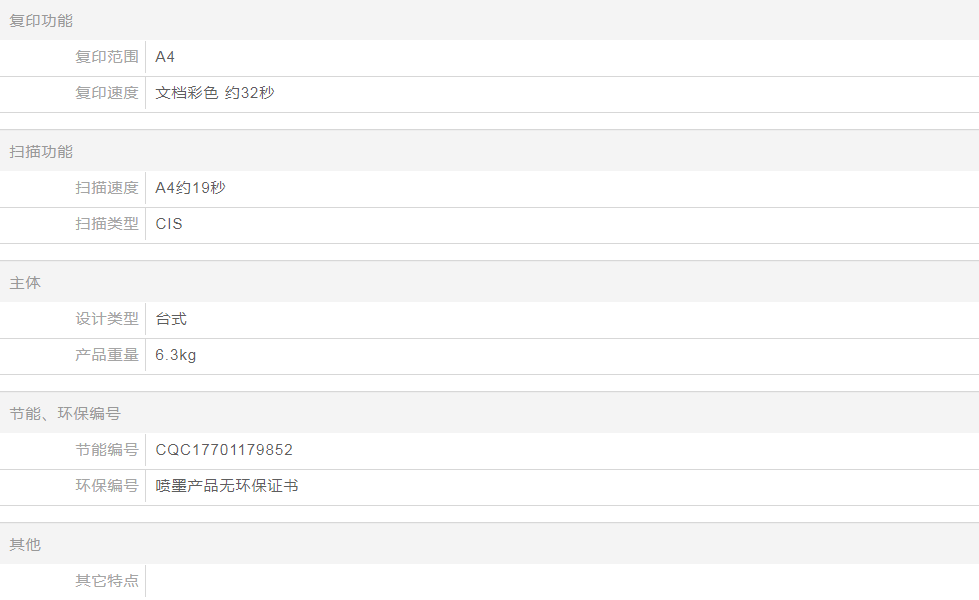Click the 扫描功能 section header
The image size is (979, 600).
(41, 151)
